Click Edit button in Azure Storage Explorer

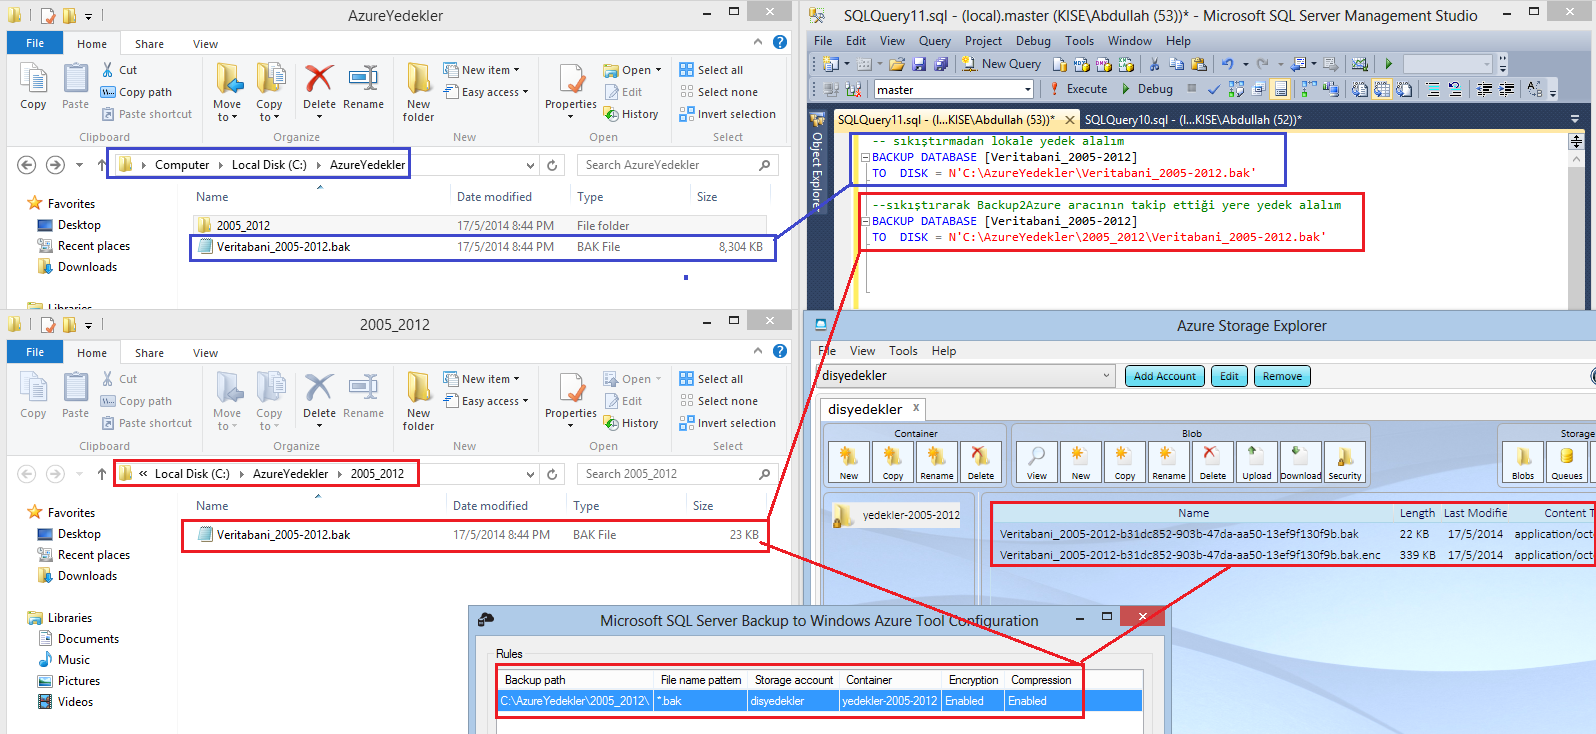[1229, 376]
